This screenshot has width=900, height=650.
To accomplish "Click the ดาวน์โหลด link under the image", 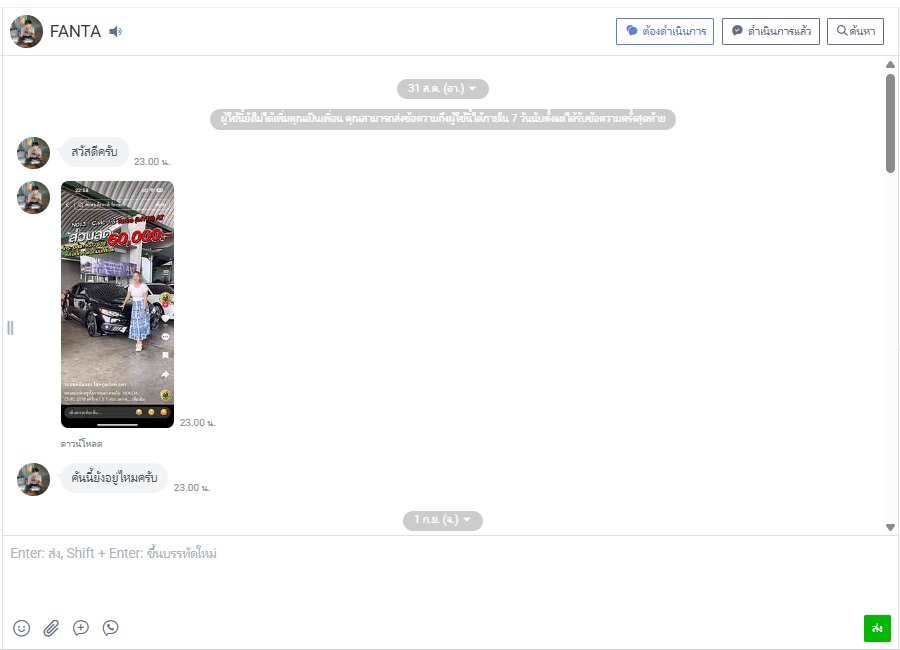I will tap(82, 444).
